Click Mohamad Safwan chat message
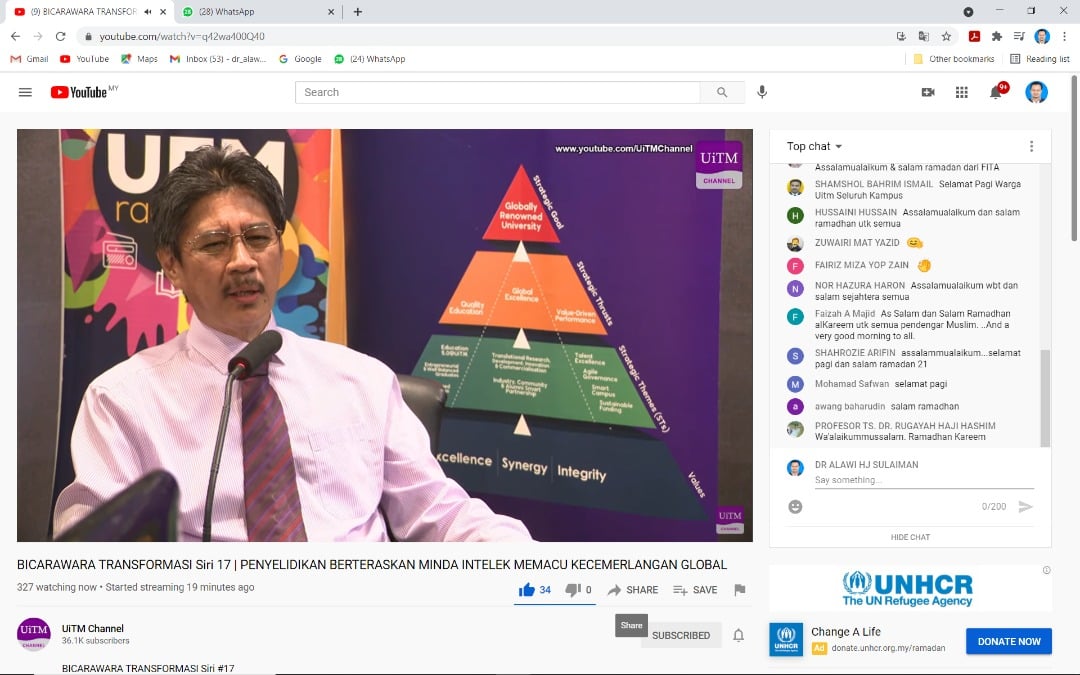 920,384
